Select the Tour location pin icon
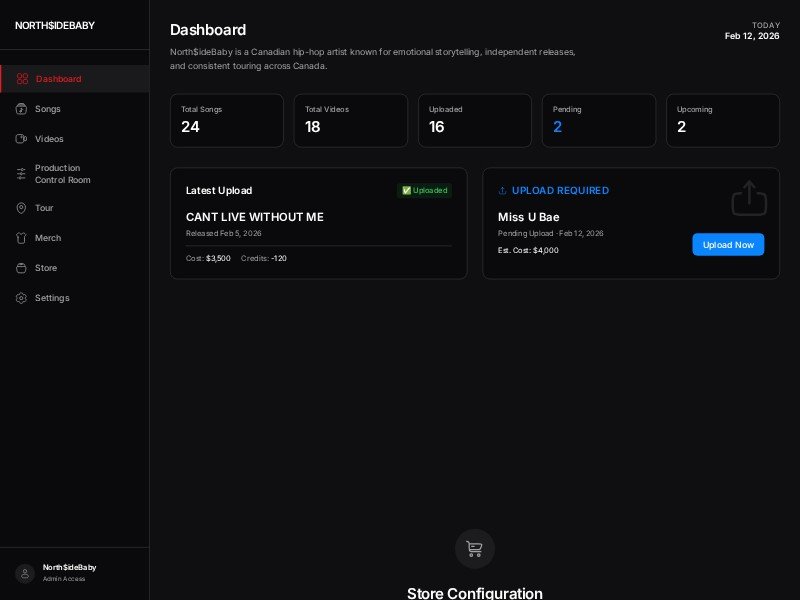The height and width of the screenshot is (600, 800). [x=23, y=208]
